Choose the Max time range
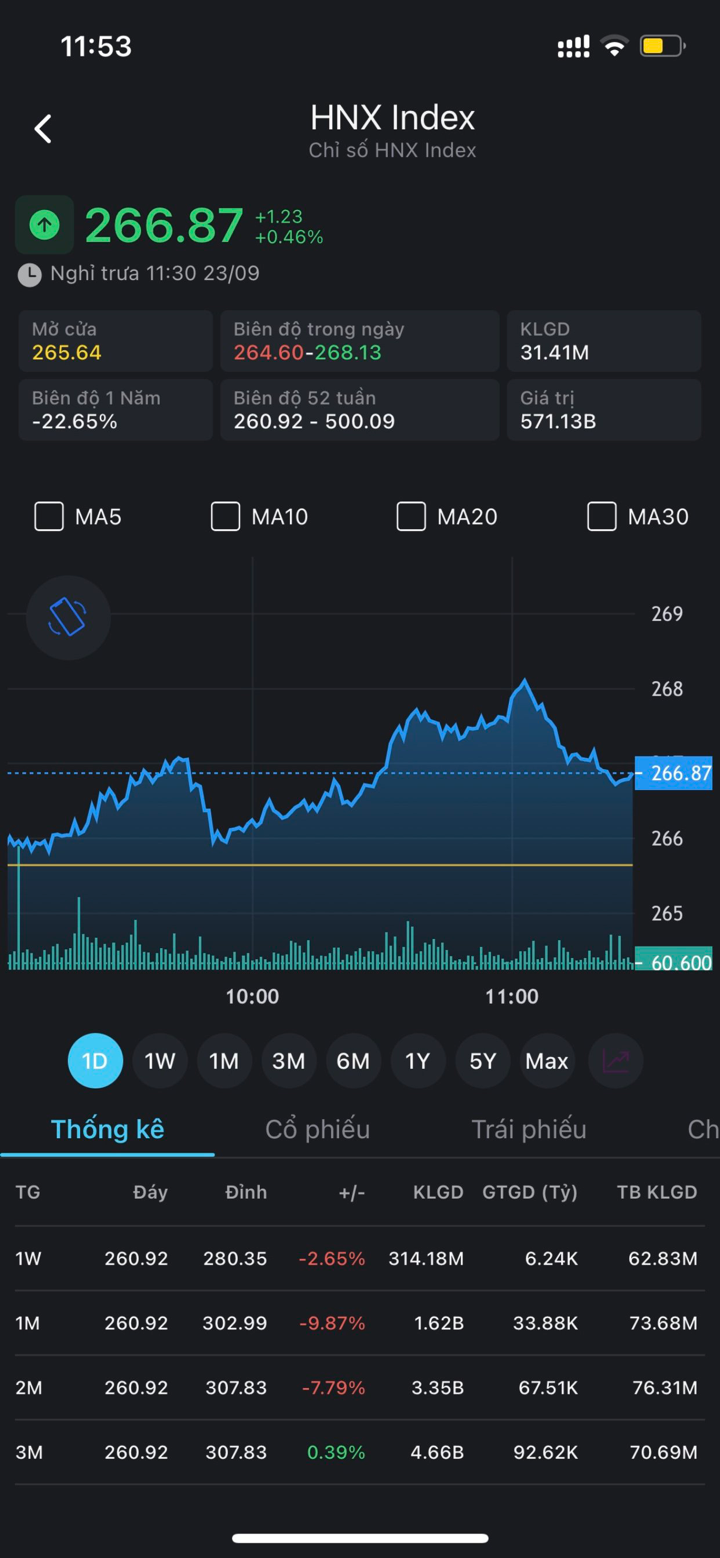The image size is (720, 1558). pyautogui.click(x=546, y=1061)
